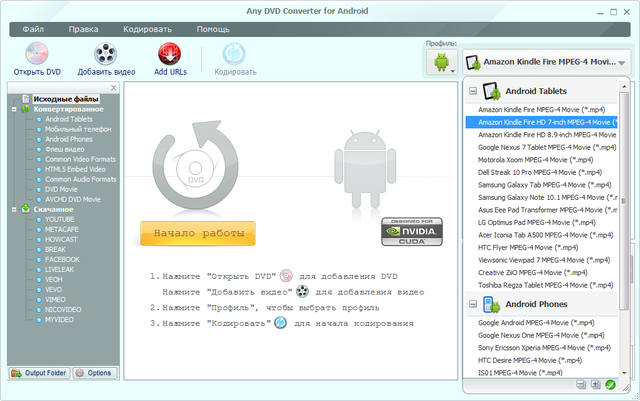Collapse the Downloaded tree node
This screenshot has width=640, height=401.
(14, 209)
